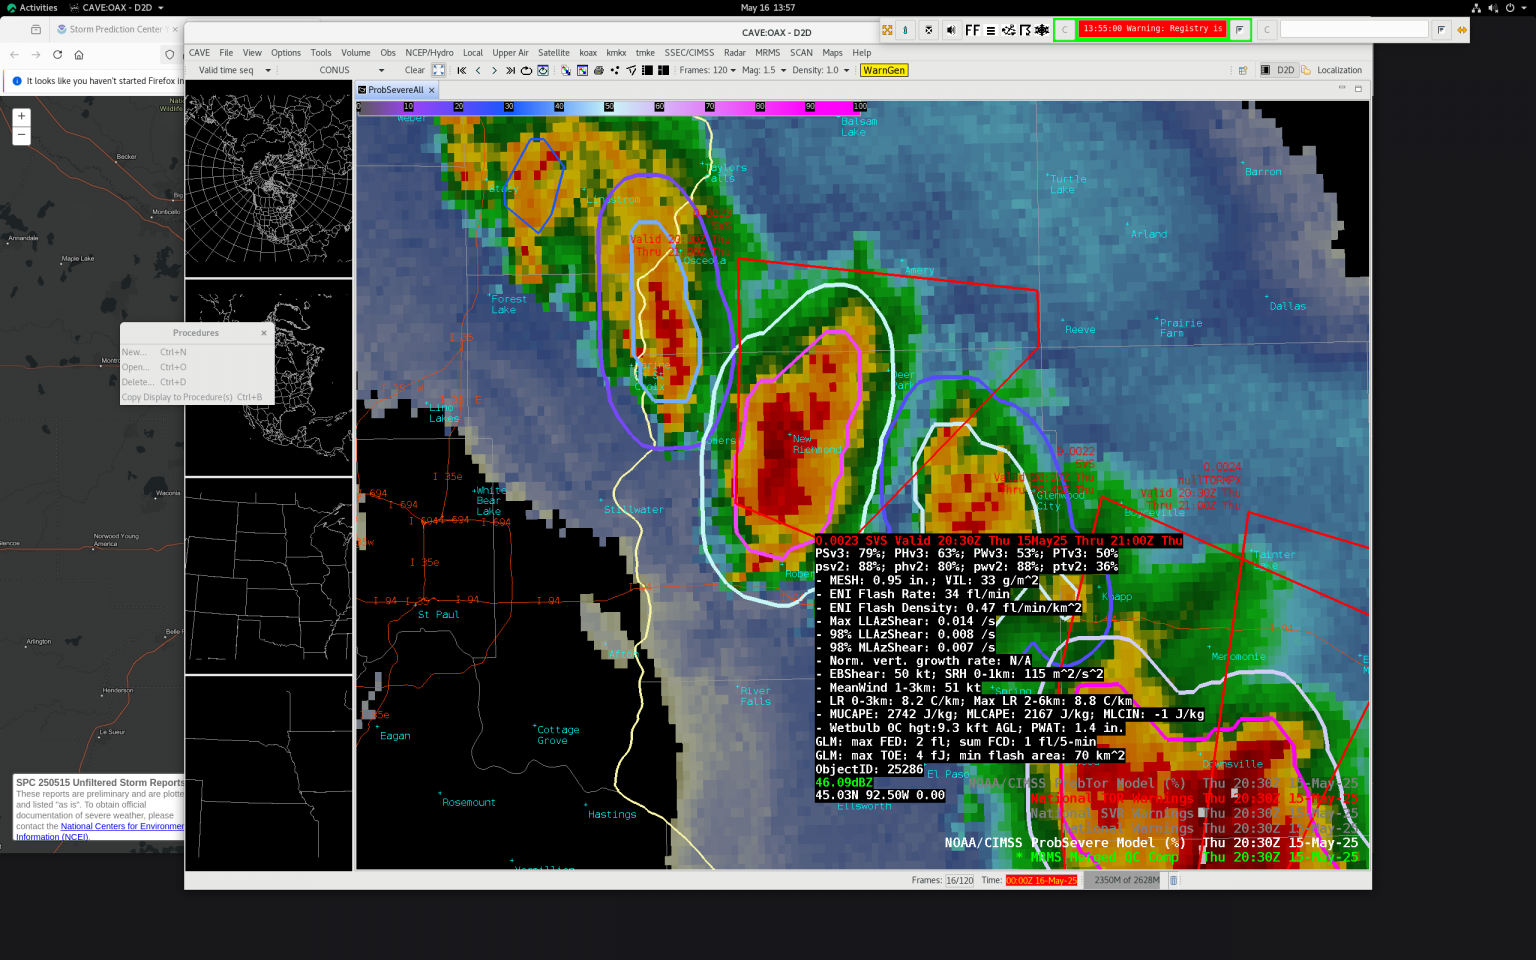Click the shield icon in the Firefox address bar
The image size is (1536, 960).
pyautogui.click(x=170, y=55)
